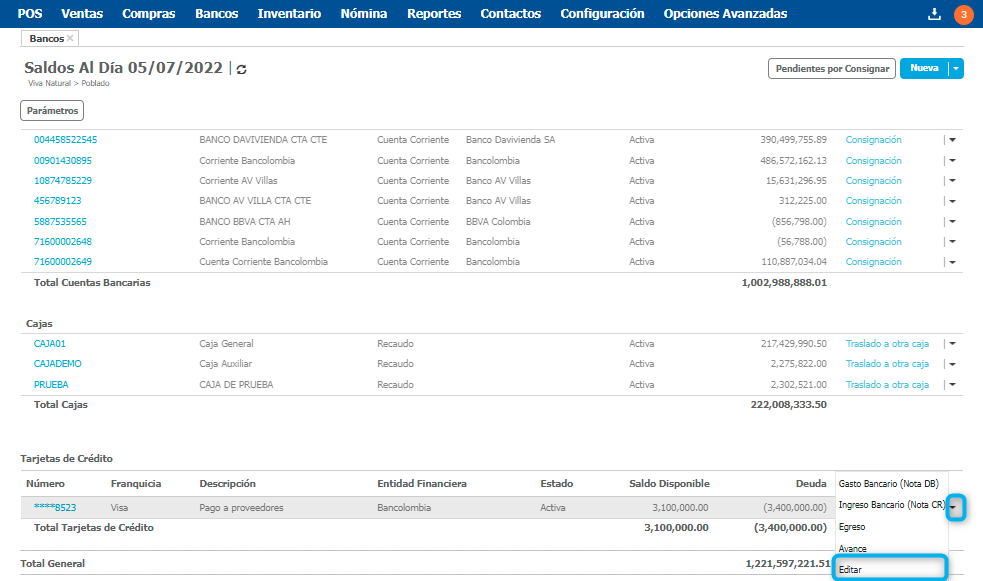Image resolution: width=983 pixels, height=581 pixels.
Task: Click Consignación link for BBVA account
Action: coord(873,221)
